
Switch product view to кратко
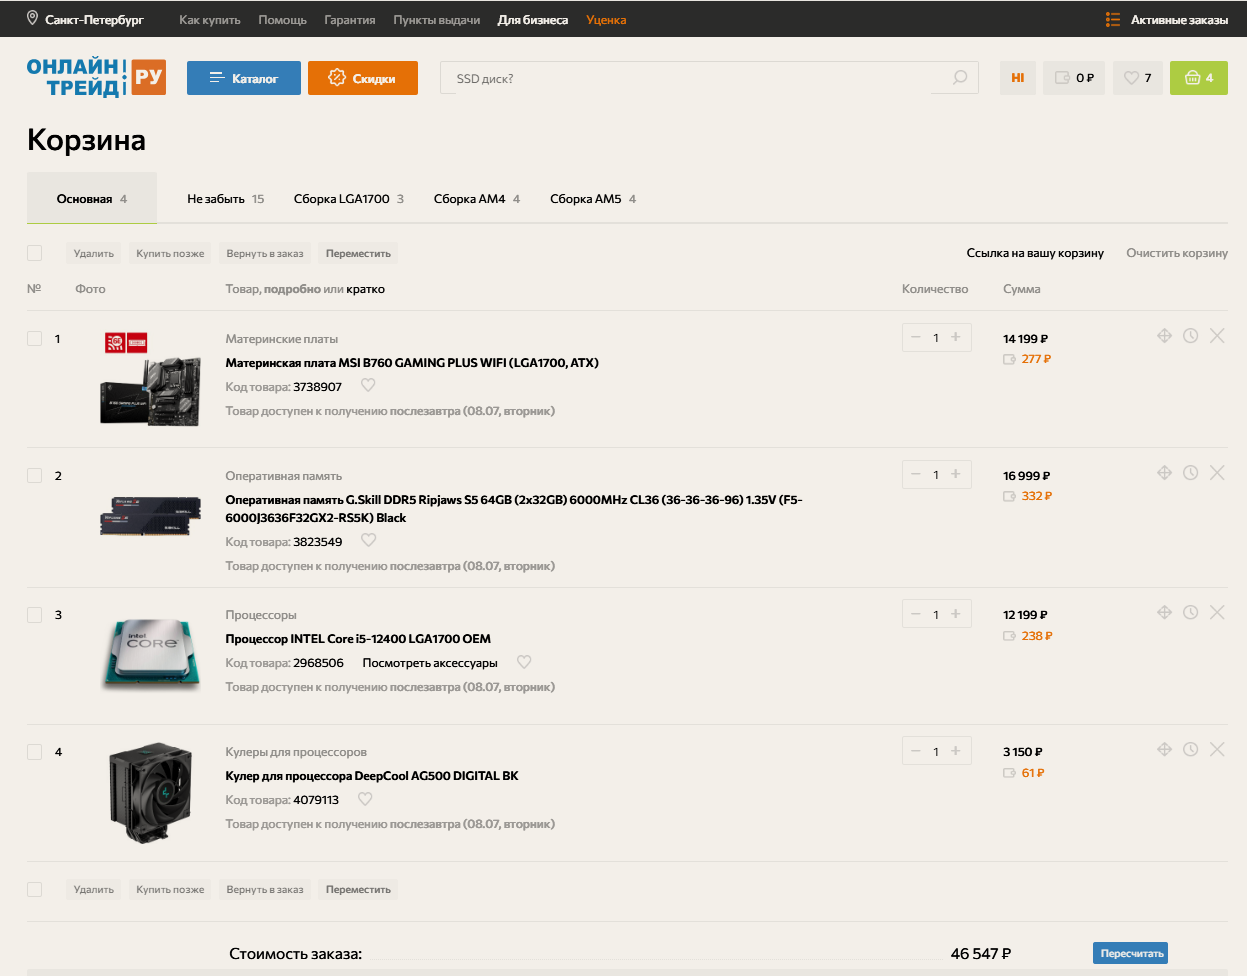(366, 289)
